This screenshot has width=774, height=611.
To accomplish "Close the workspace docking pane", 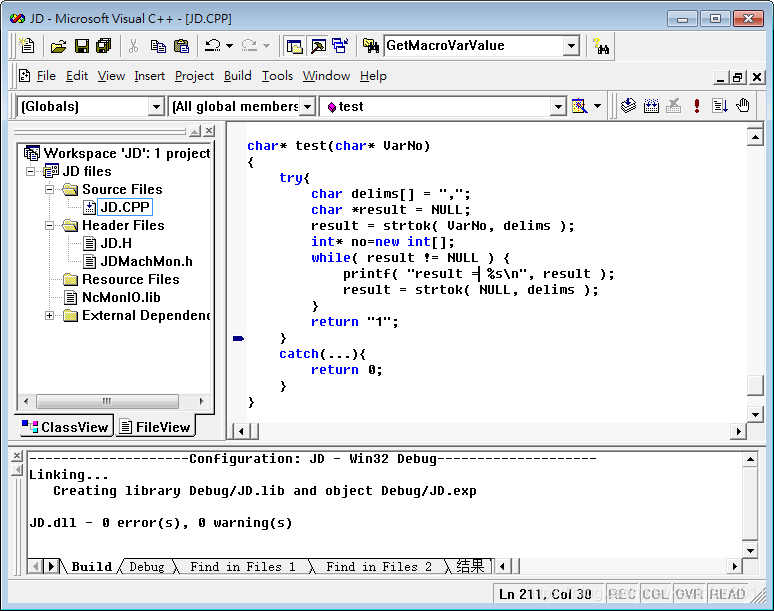I will tap(209, 131).
